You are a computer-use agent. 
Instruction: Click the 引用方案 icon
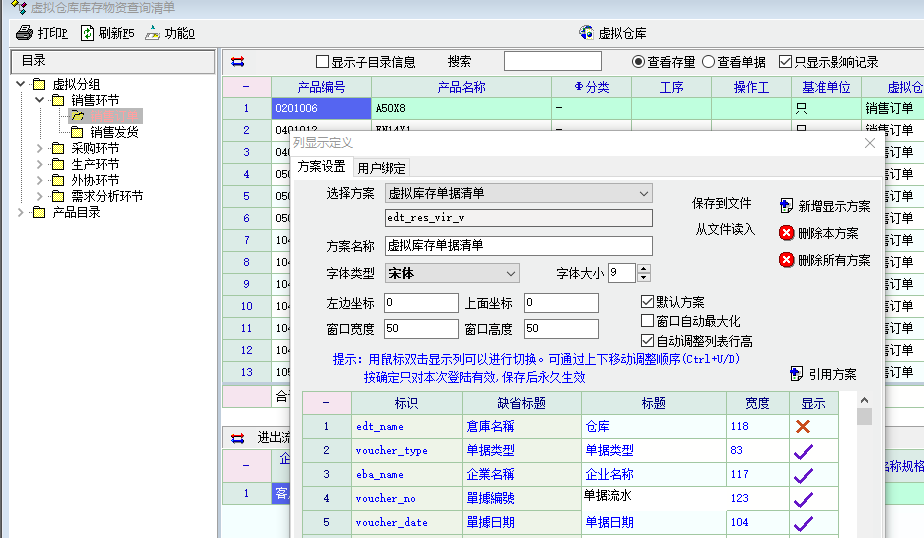click(797, 373)
